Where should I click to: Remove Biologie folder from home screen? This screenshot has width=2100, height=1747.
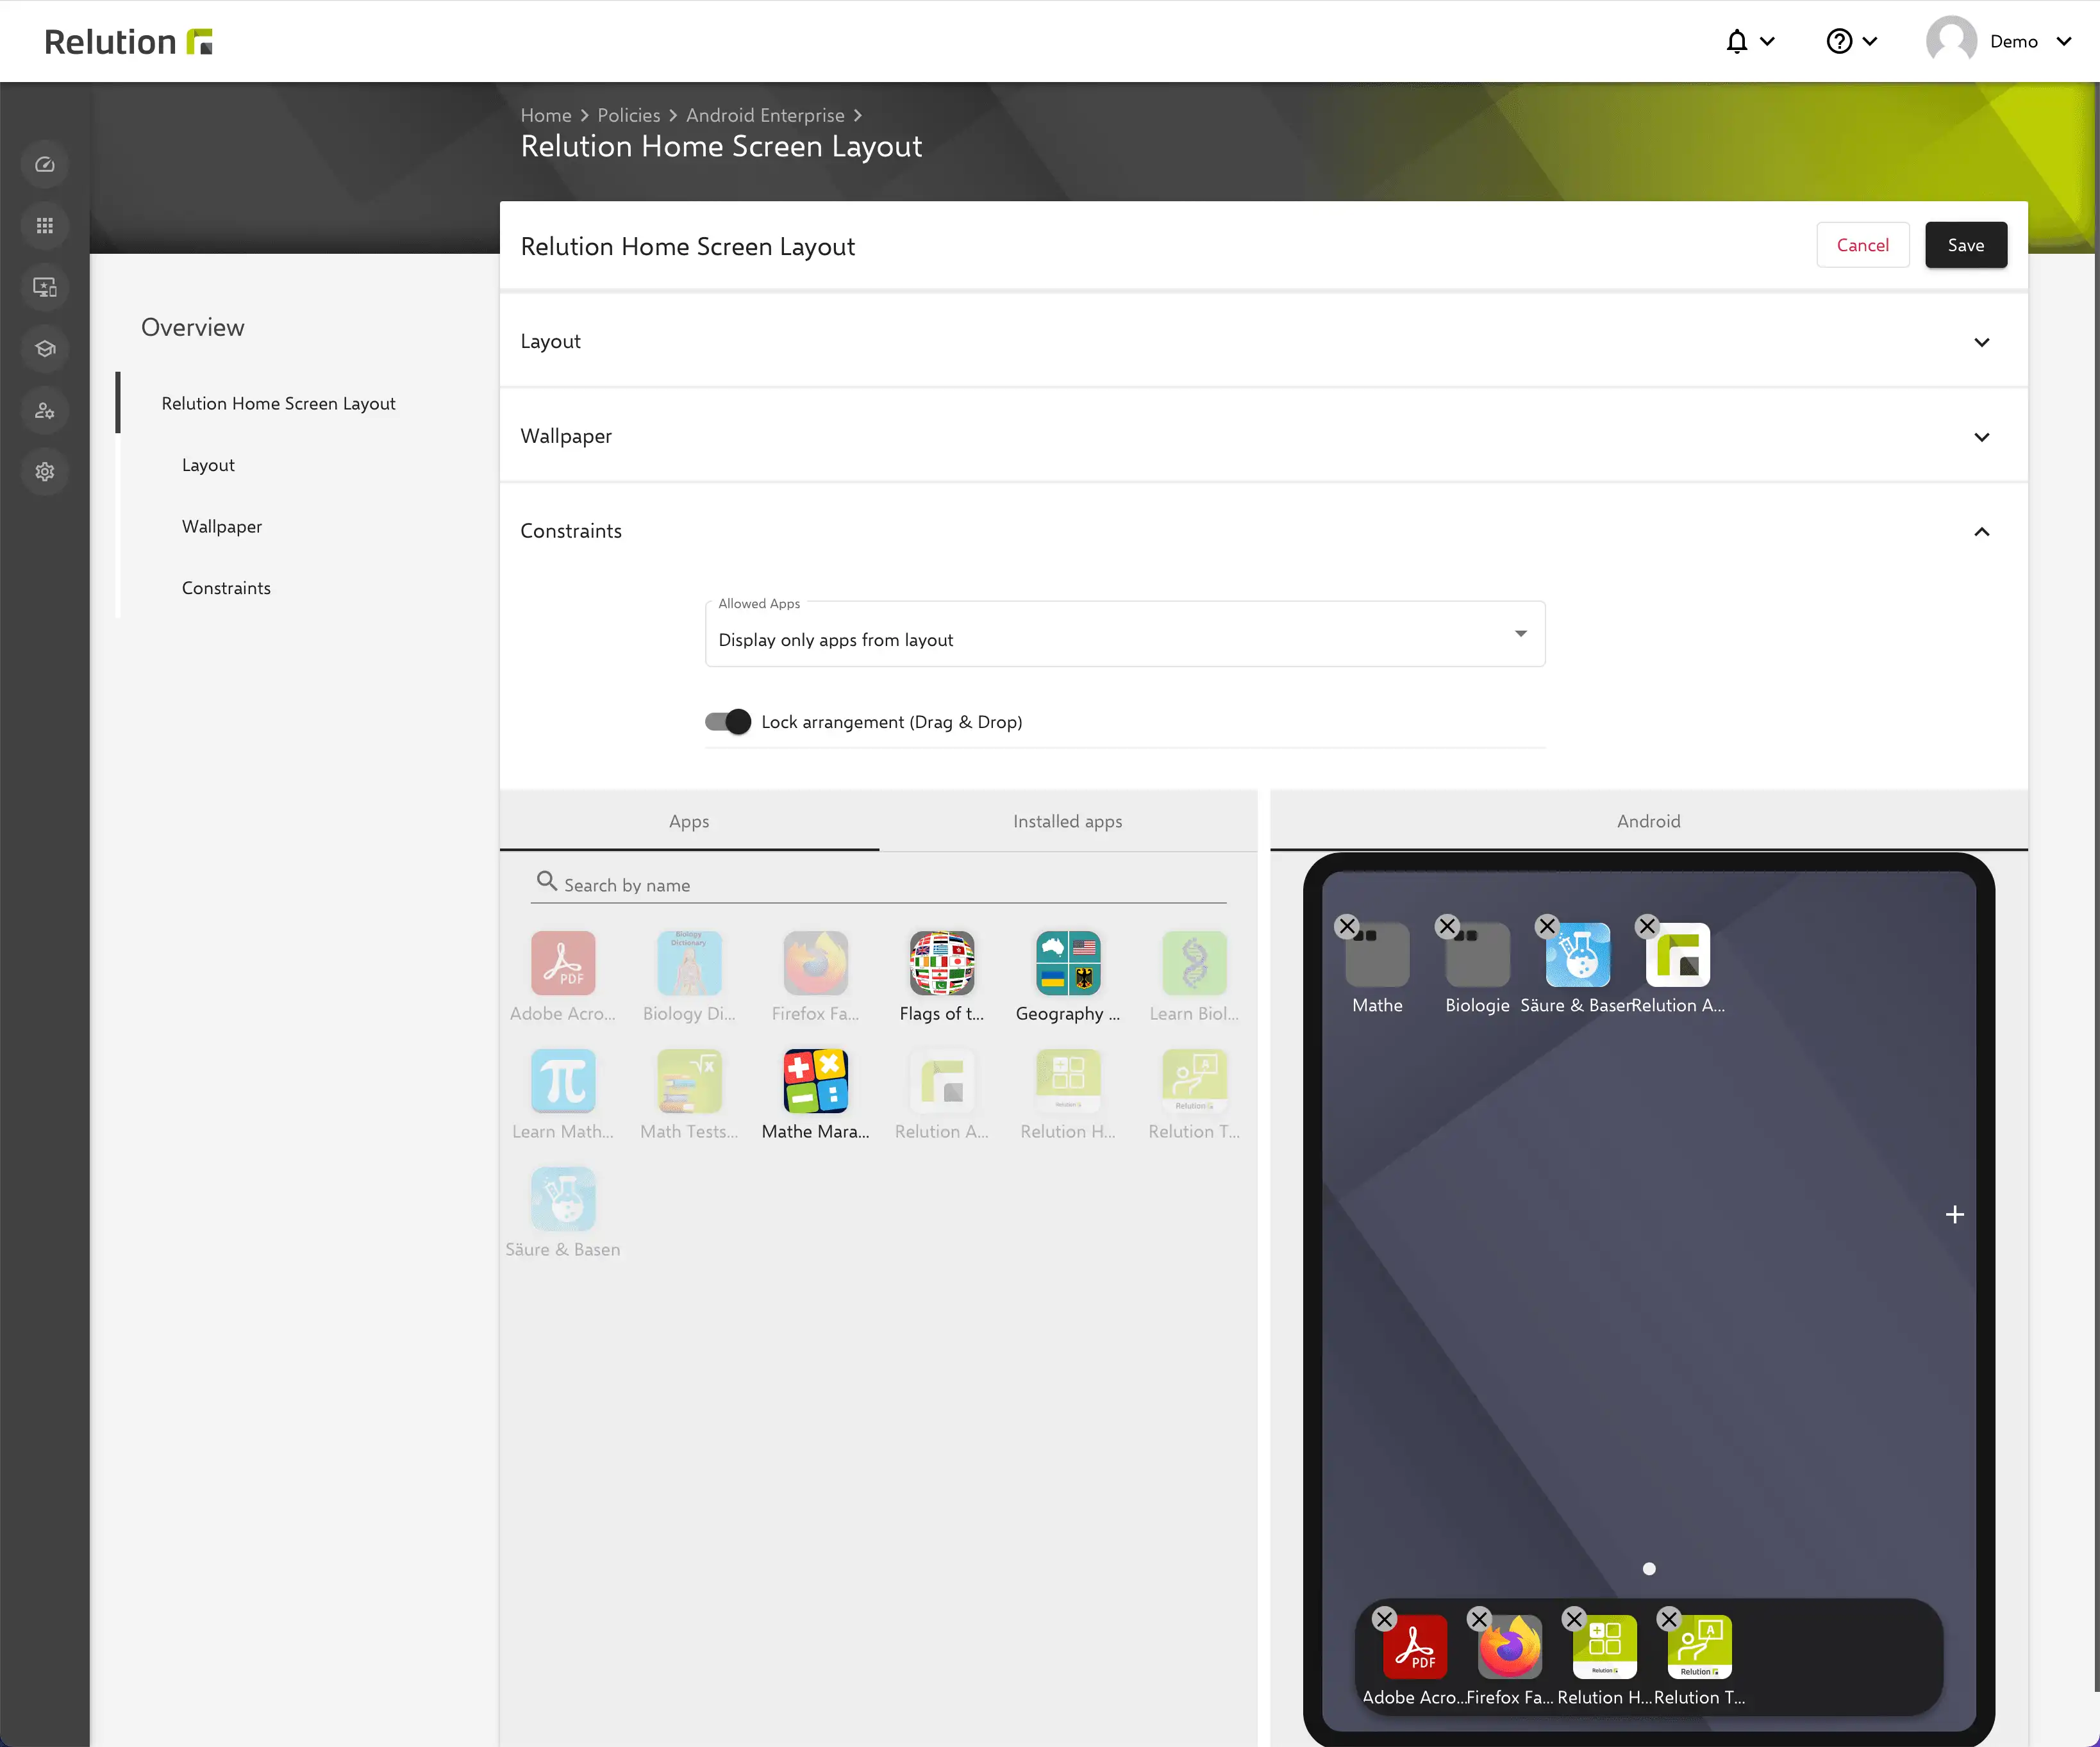click(x=1447, y=926)
